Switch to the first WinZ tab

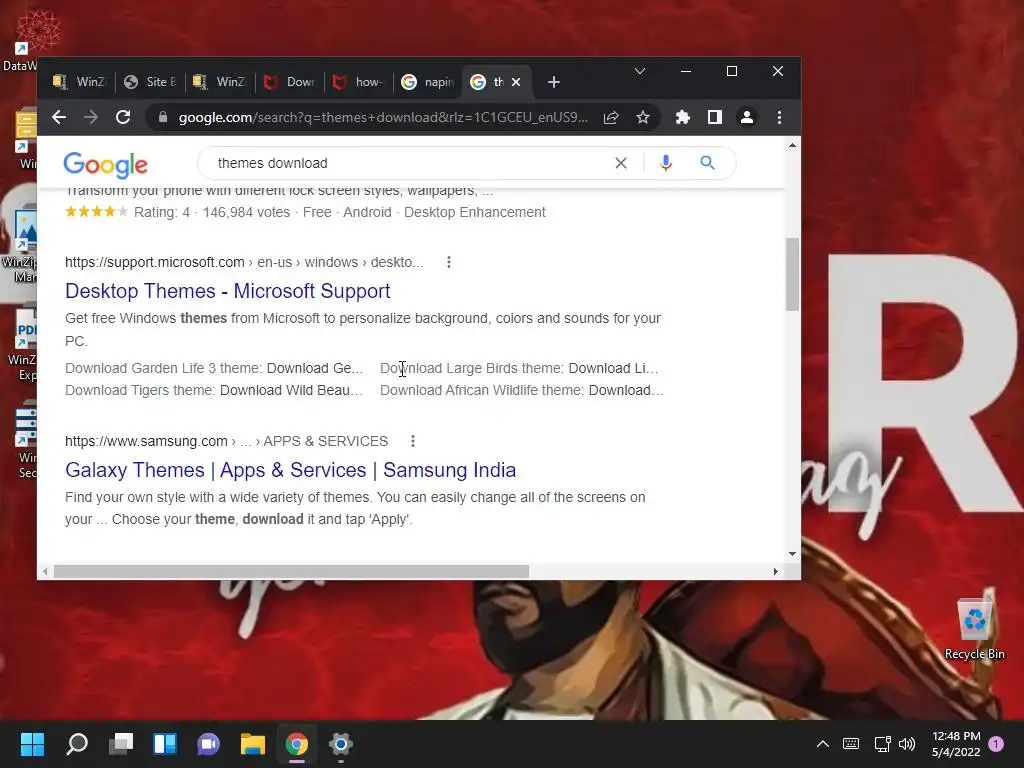point(80,82)
